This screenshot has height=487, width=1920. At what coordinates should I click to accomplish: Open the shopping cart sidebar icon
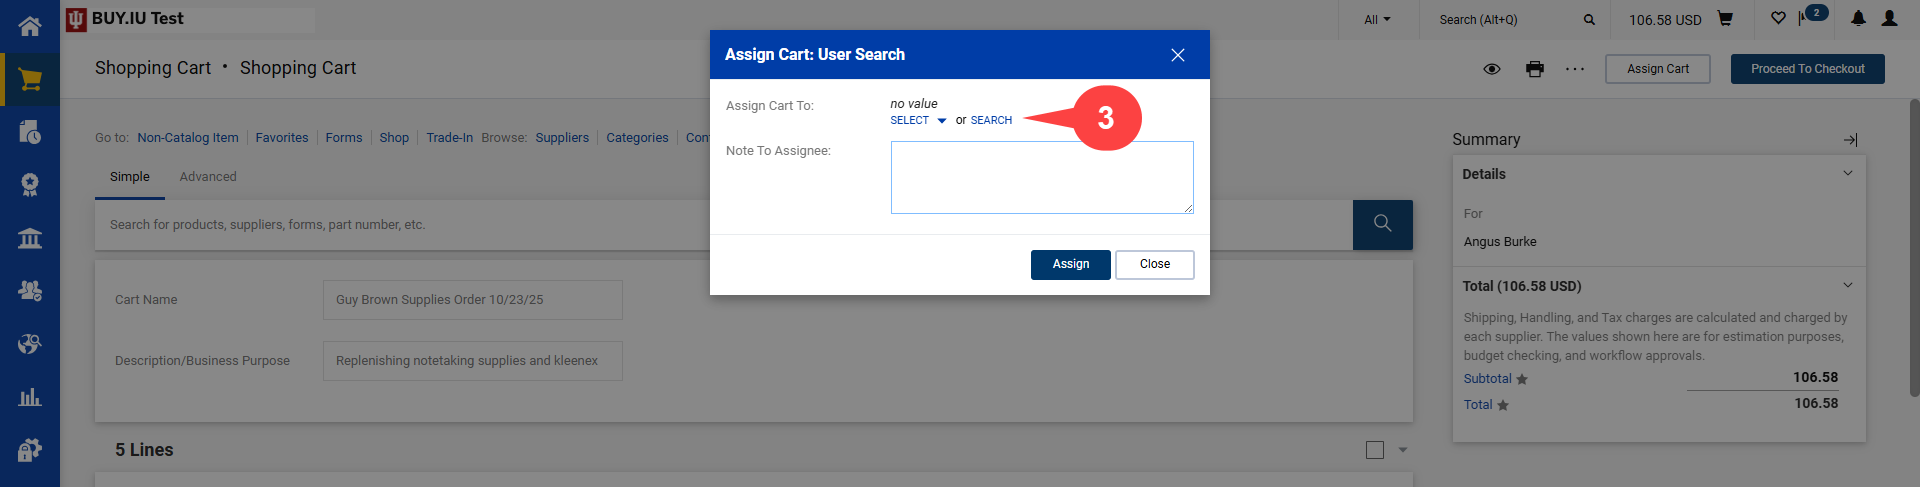[30, 80]
